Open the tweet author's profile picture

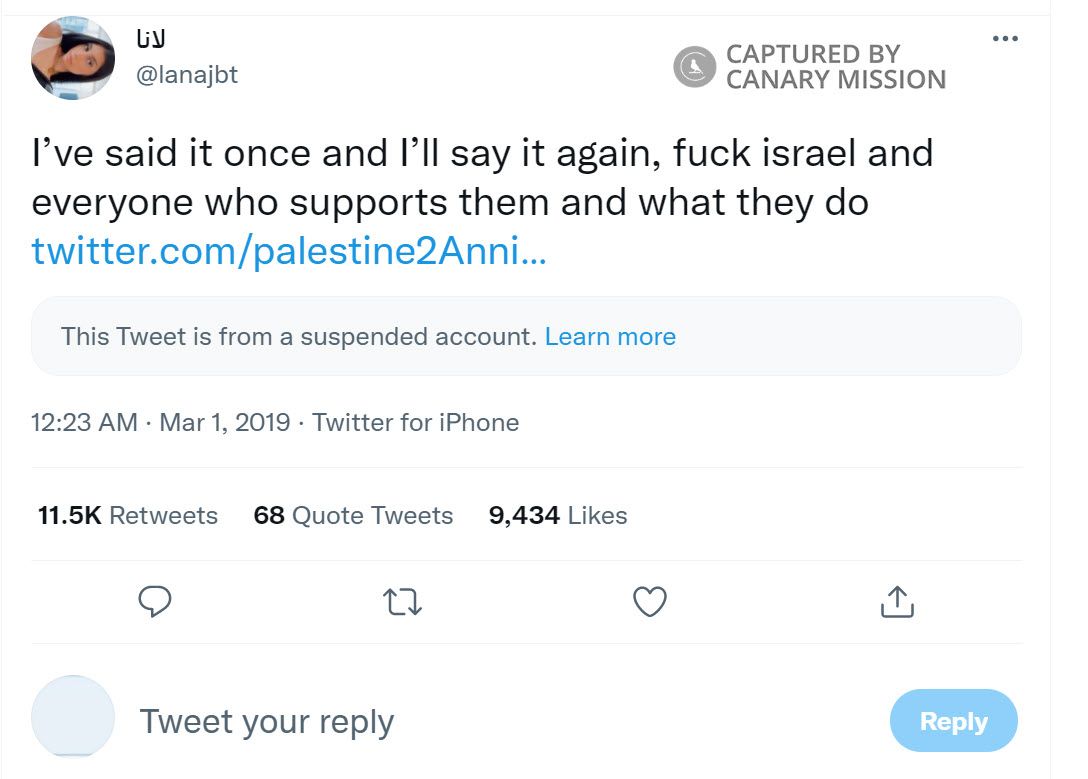73,58
